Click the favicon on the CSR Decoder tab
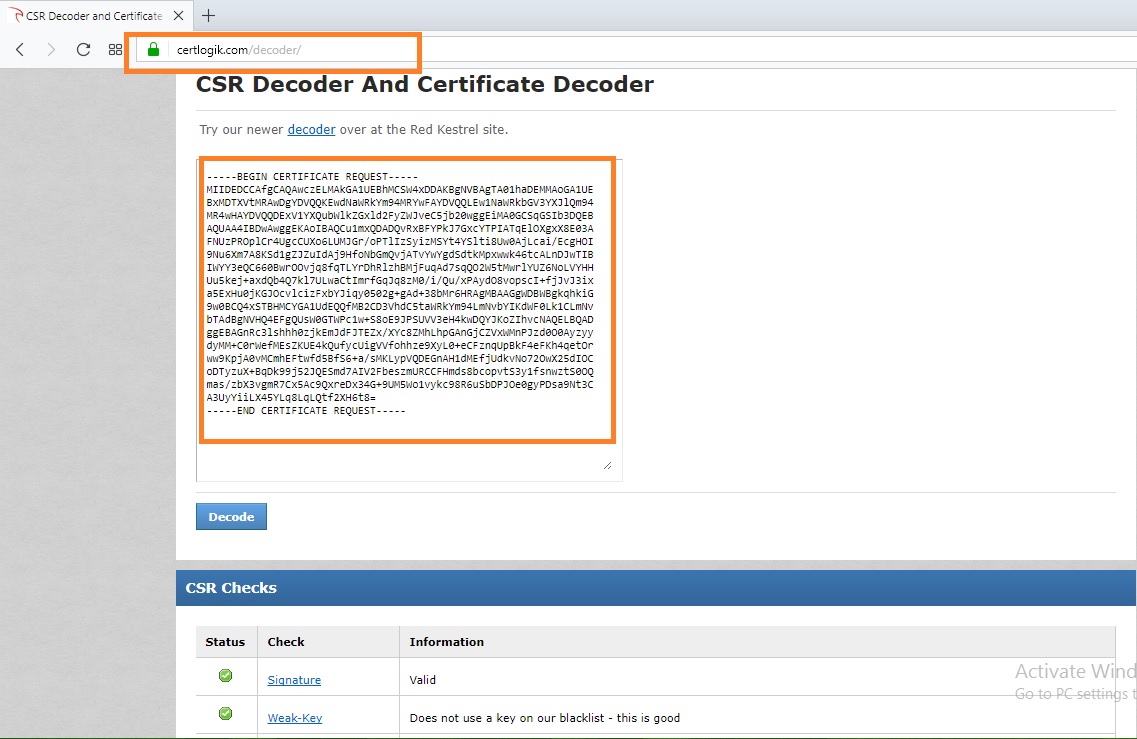1137x739 pixels. tap(16, 15)
